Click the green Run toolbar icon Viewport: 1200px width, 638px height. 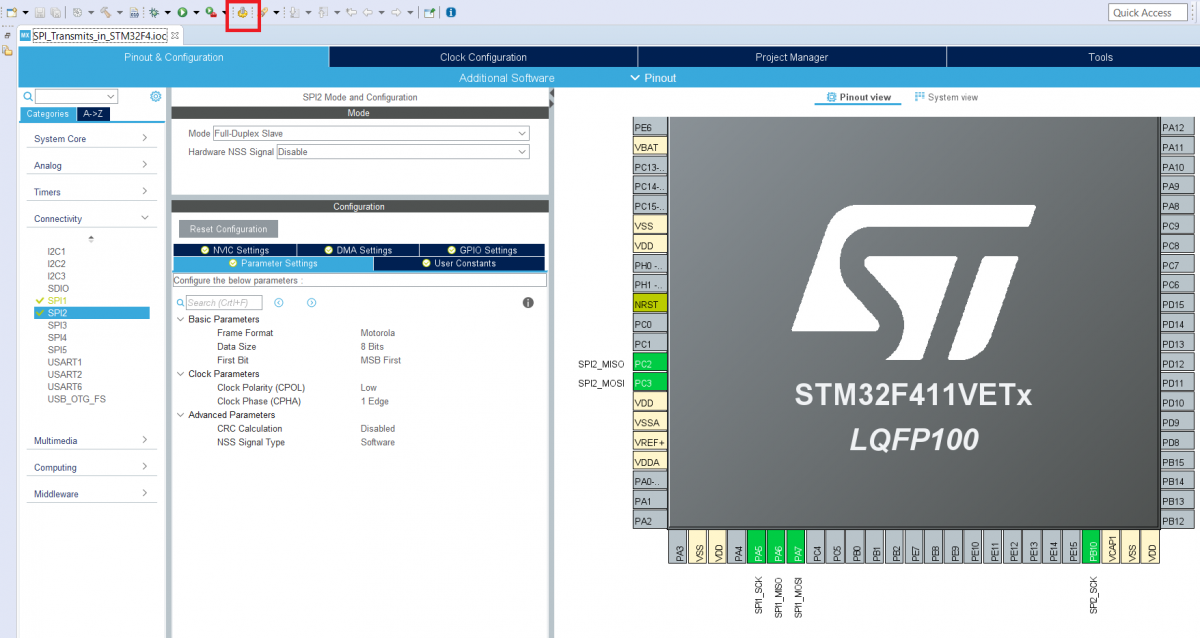[x=183, y=12]
